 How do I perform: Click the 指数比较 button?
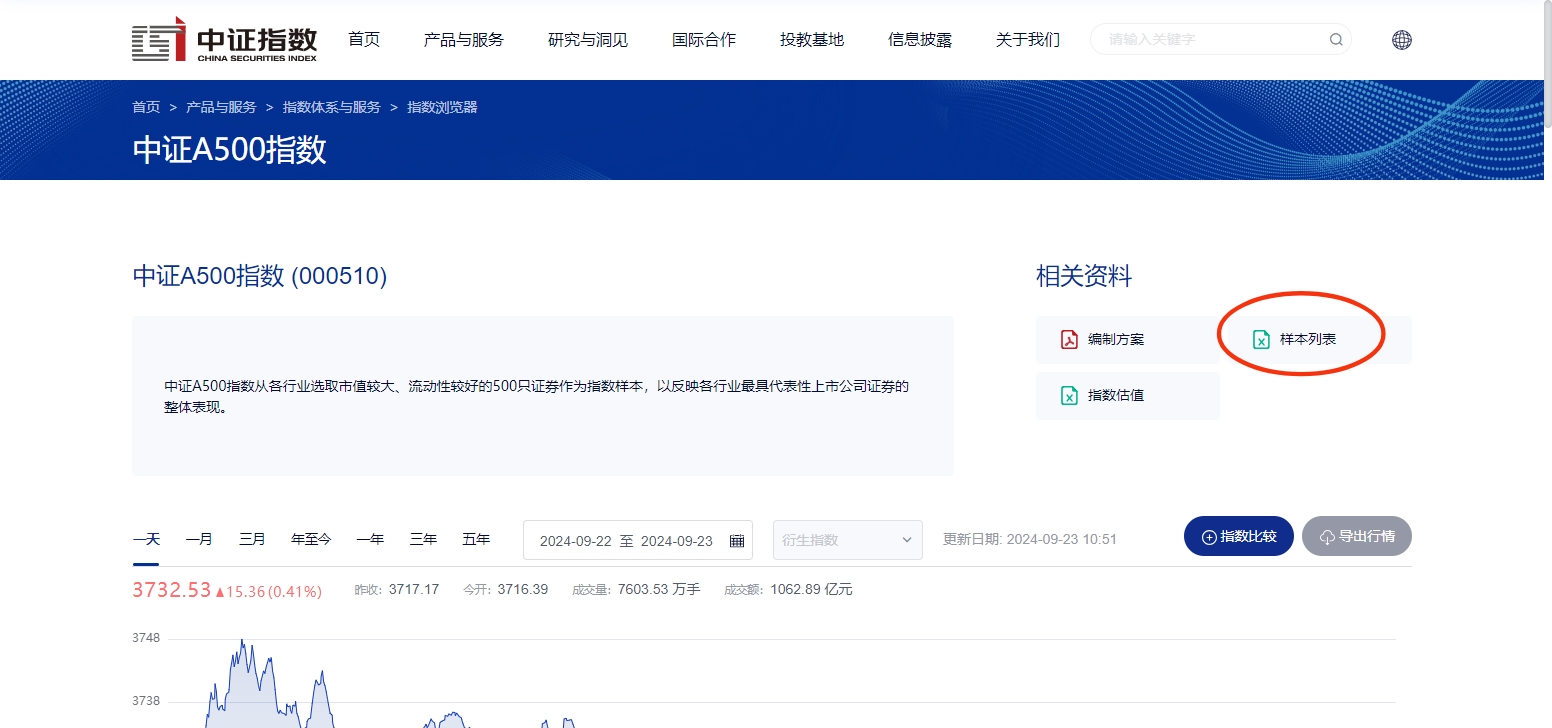tap(1239, 536)
